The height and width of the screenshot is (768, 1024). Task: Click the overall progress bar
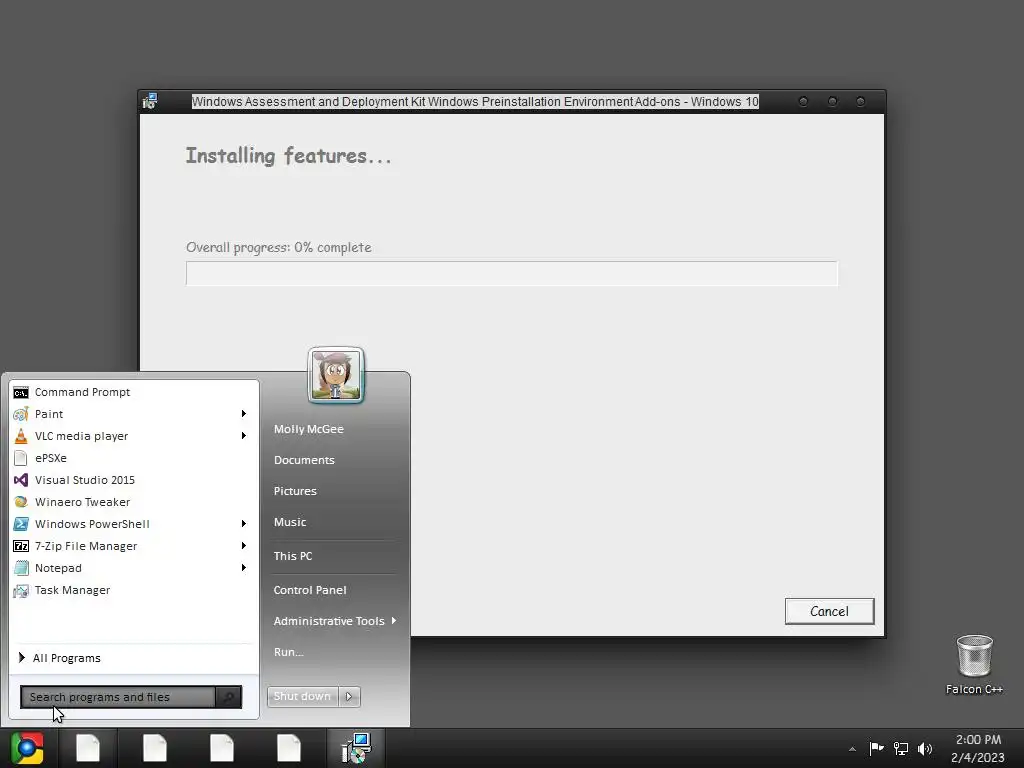click(x=512, y=274)
